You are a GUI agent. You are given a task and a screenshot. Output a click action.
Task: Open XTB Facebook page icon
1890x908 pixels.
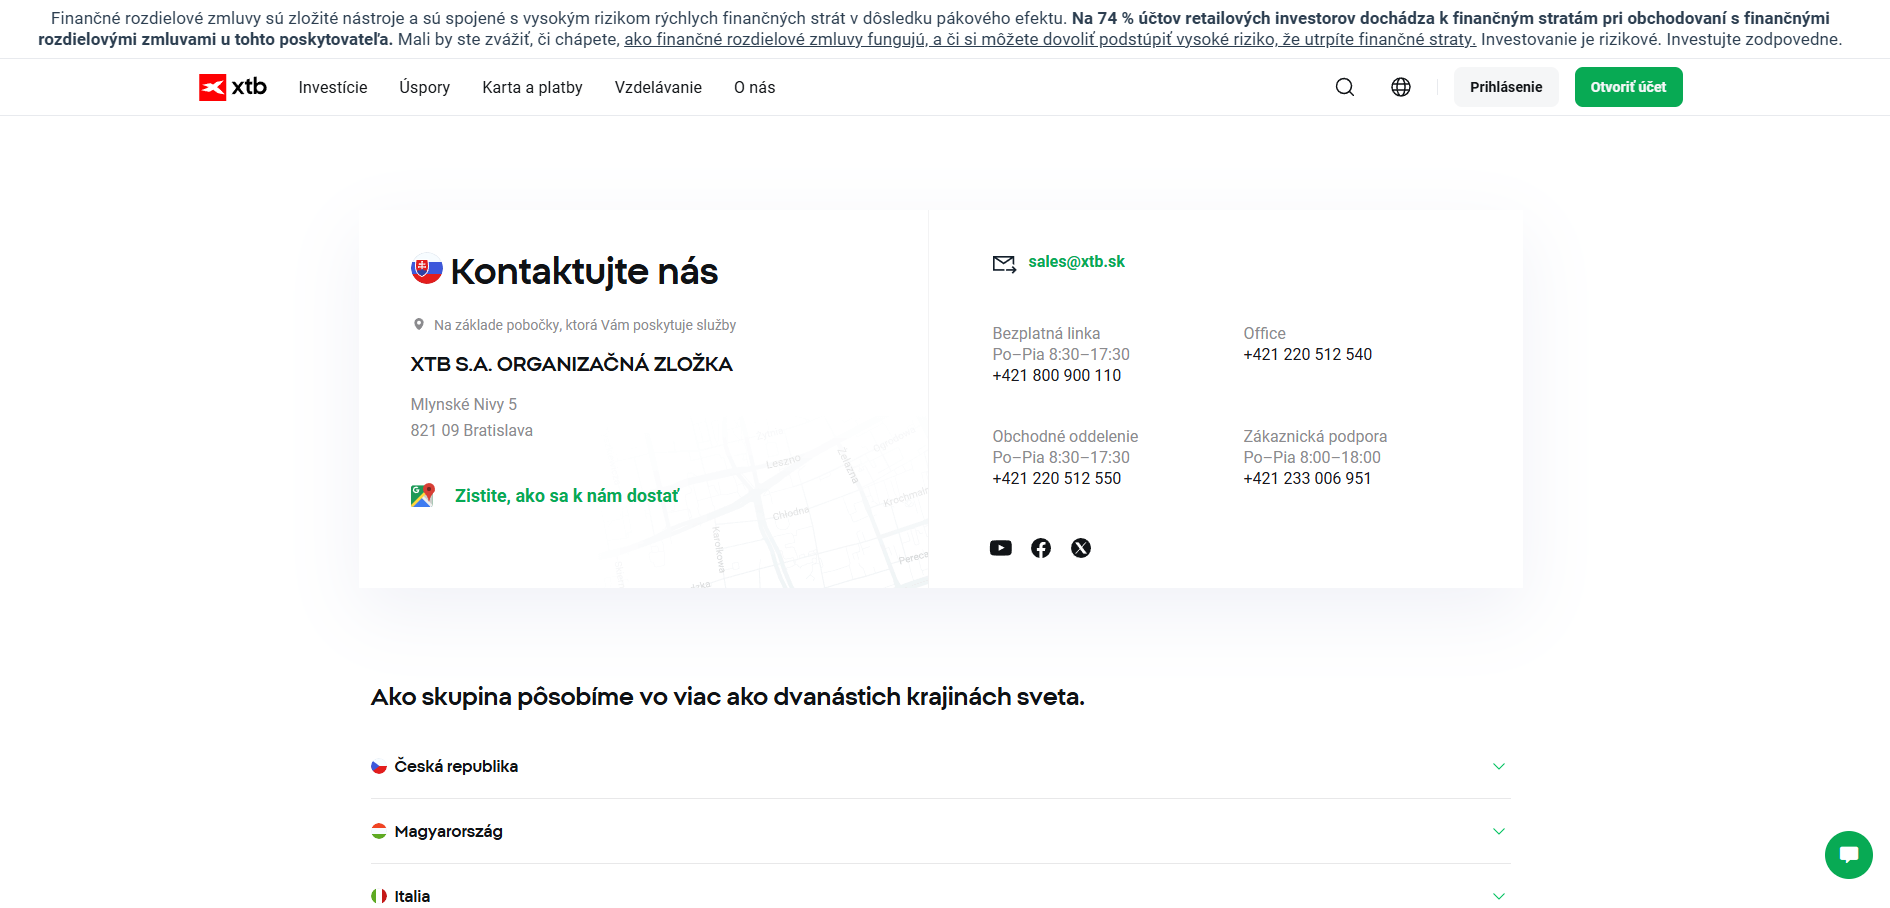point(1041,548)
